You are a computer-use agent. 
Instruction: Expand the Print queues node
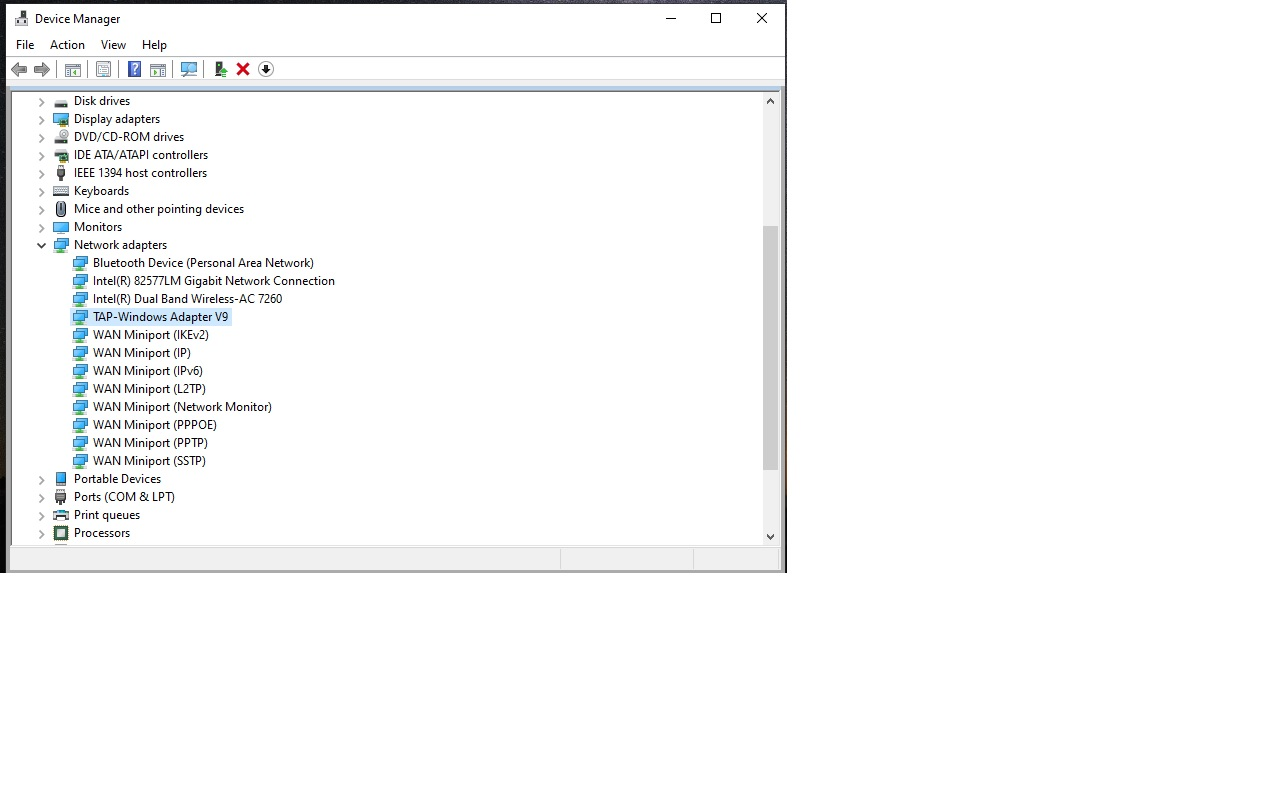point(42,515)
